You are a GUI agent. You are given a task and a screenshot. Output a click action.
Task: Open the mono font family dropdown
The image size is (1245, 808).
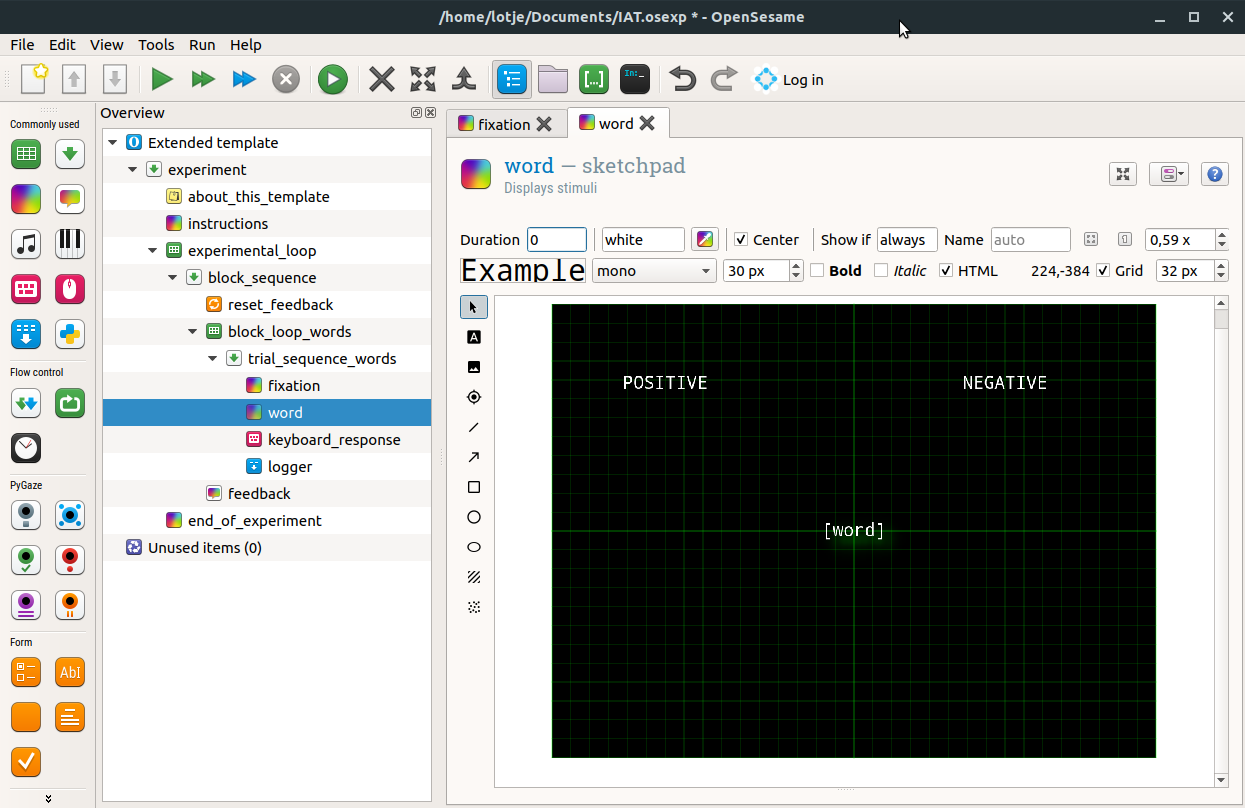(654, 270)
